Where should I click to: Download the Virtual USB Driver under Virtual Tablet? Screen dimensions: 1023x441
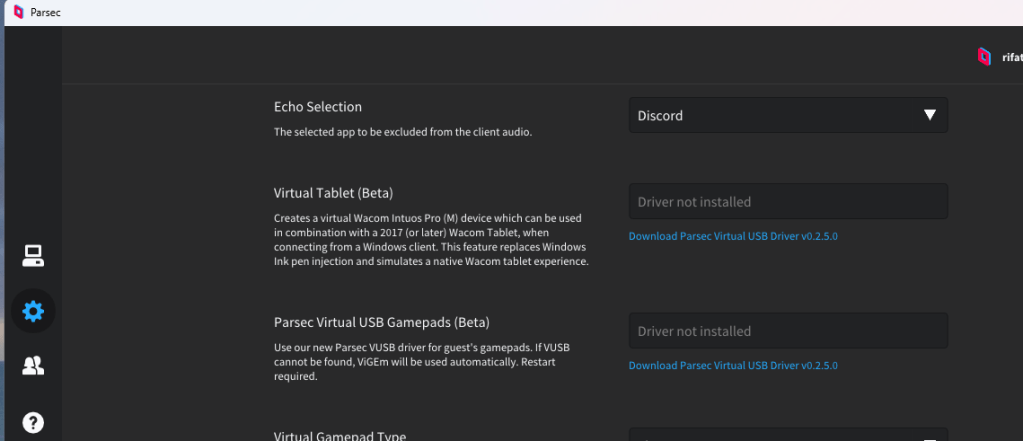click(733, 236)
